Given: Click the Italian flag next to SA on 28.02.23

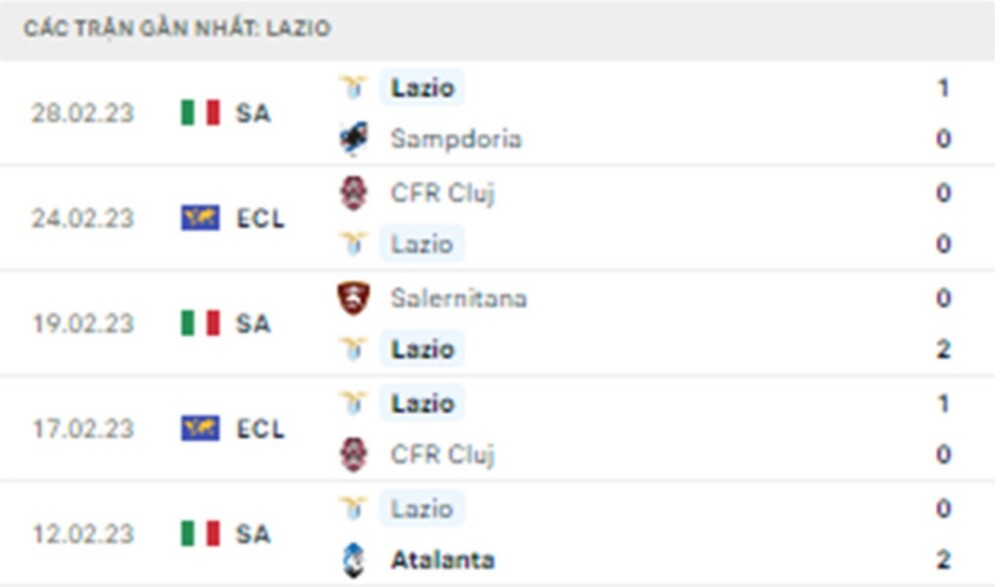Looking at the screenshot, I should (x=203, y=113).
